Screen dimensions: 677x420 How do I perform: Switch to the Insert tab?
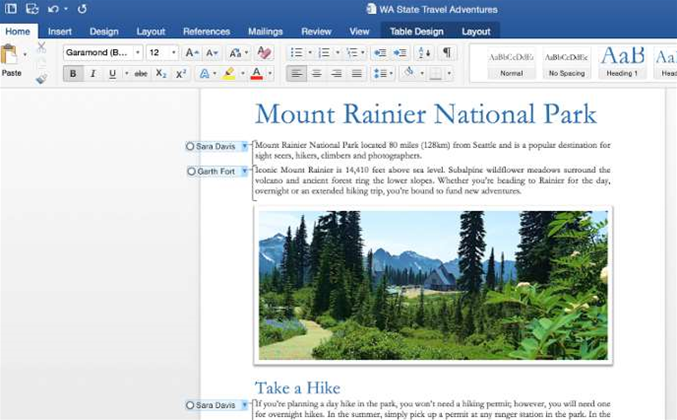click(60, 31)
